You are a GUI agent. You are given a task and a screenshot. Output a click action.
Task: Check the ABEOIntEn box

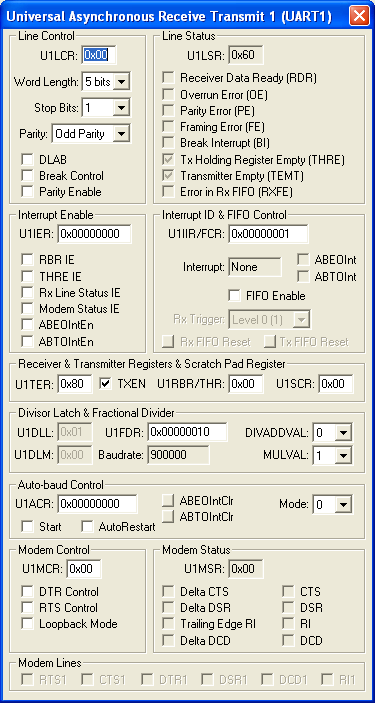click(x=28, y=325)
